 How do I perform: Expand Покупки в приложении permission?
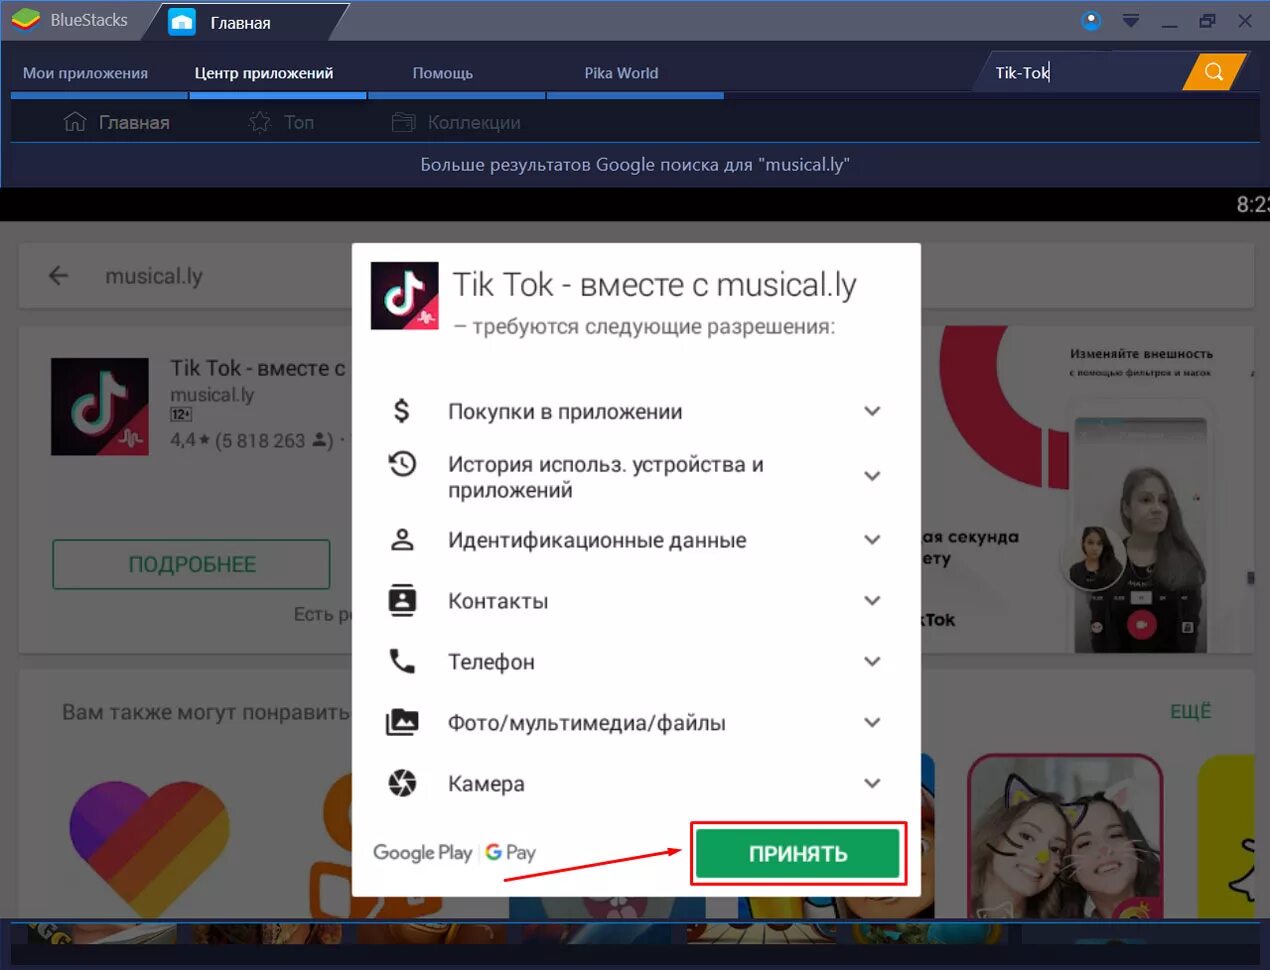click(872, 411)
